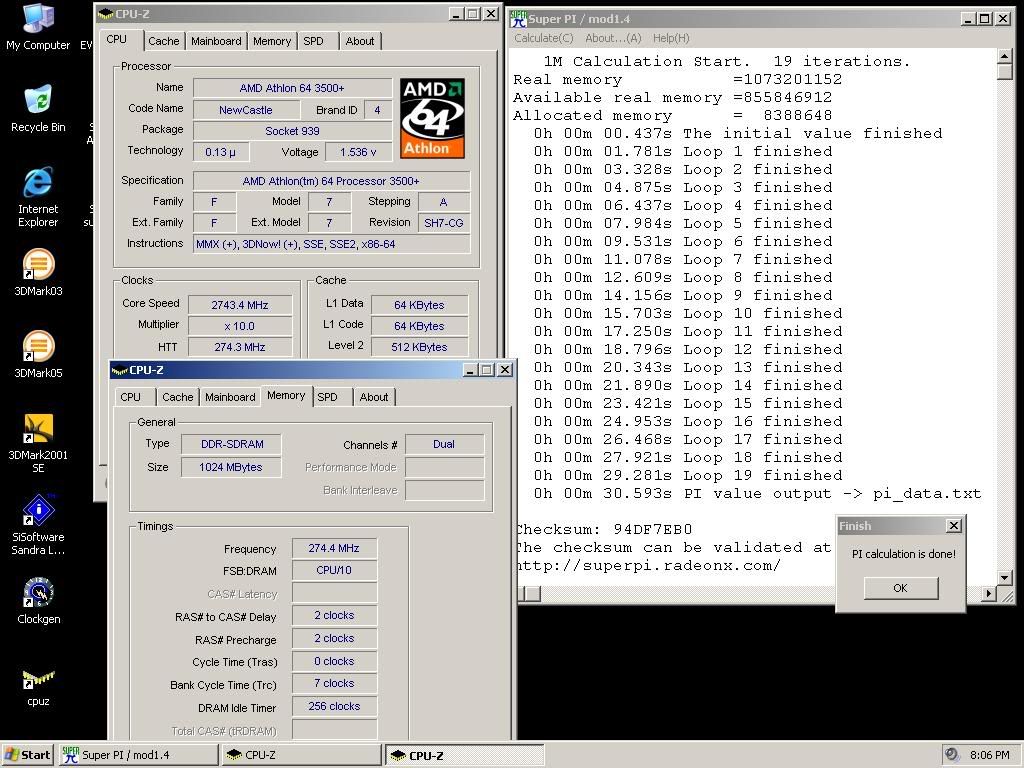1024x768 pixels.
Task: Click the Super PI title bar icon
Action: click(519, 19)
